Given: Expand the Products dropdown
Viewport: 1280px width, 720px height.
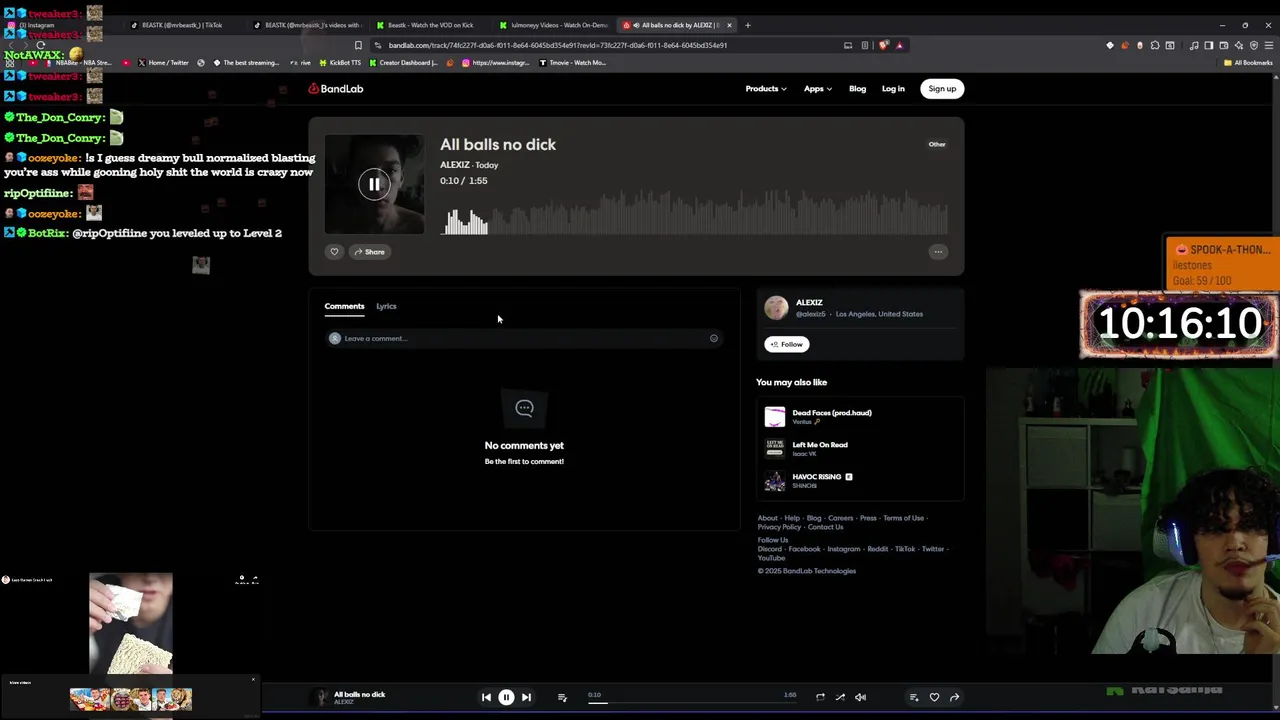Looking at the screenshot, I should (x=766, y=89).
